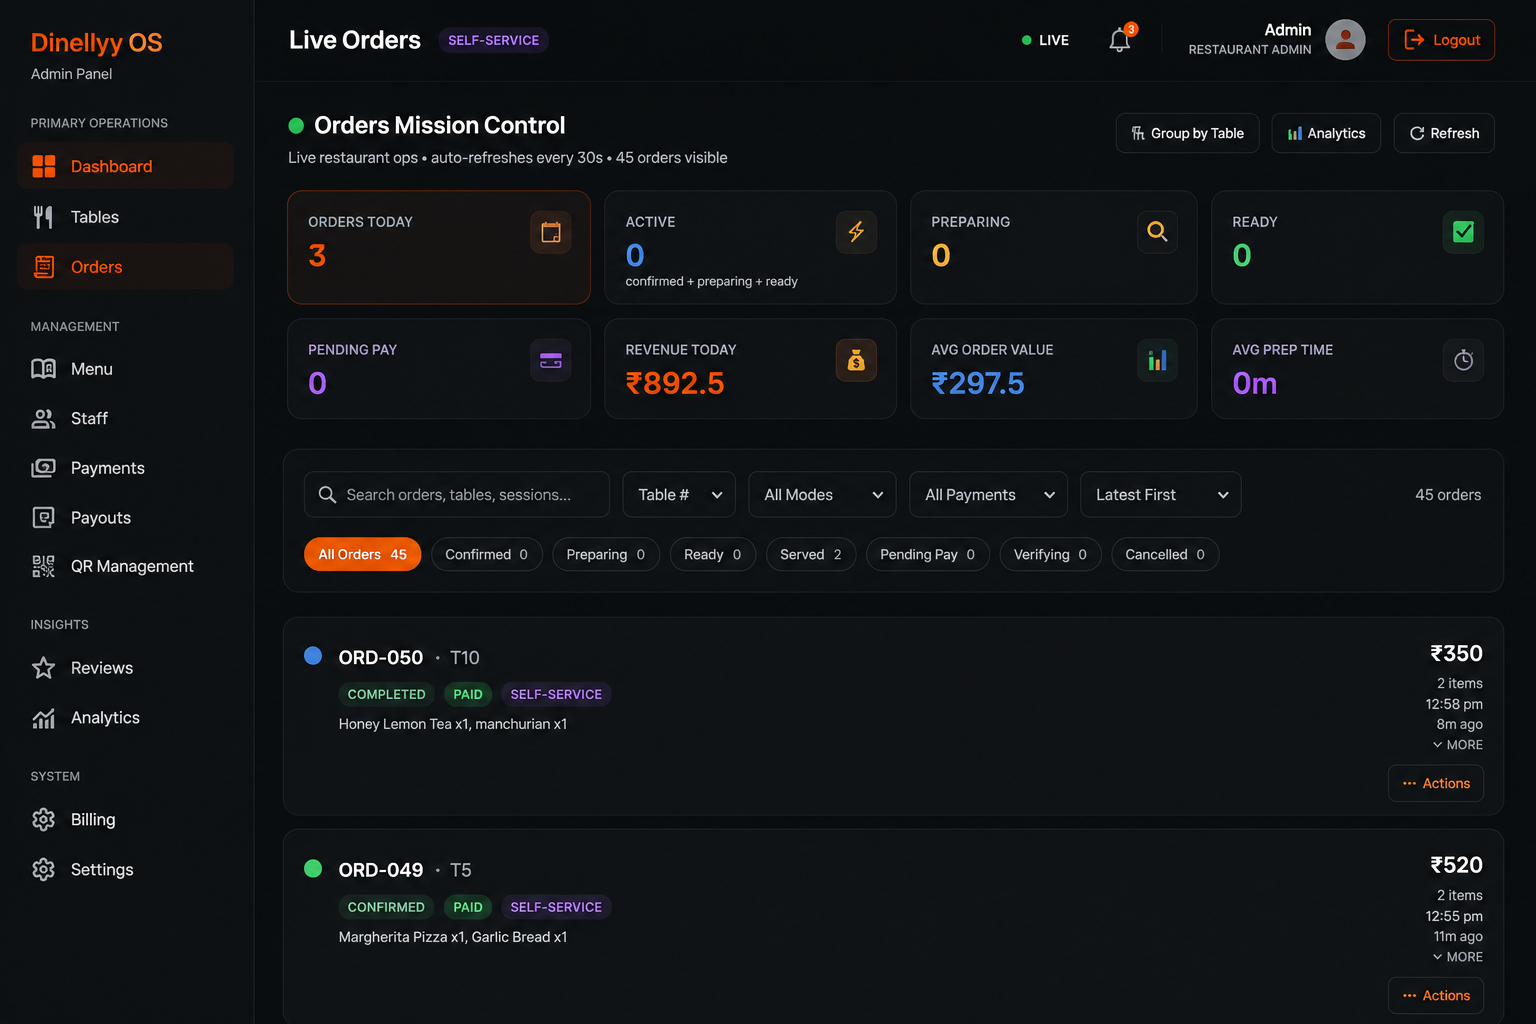Open the All Payments filter dropdown
The width and height of the screenshot is (1536, 1024).
click(x=988, y=495)
